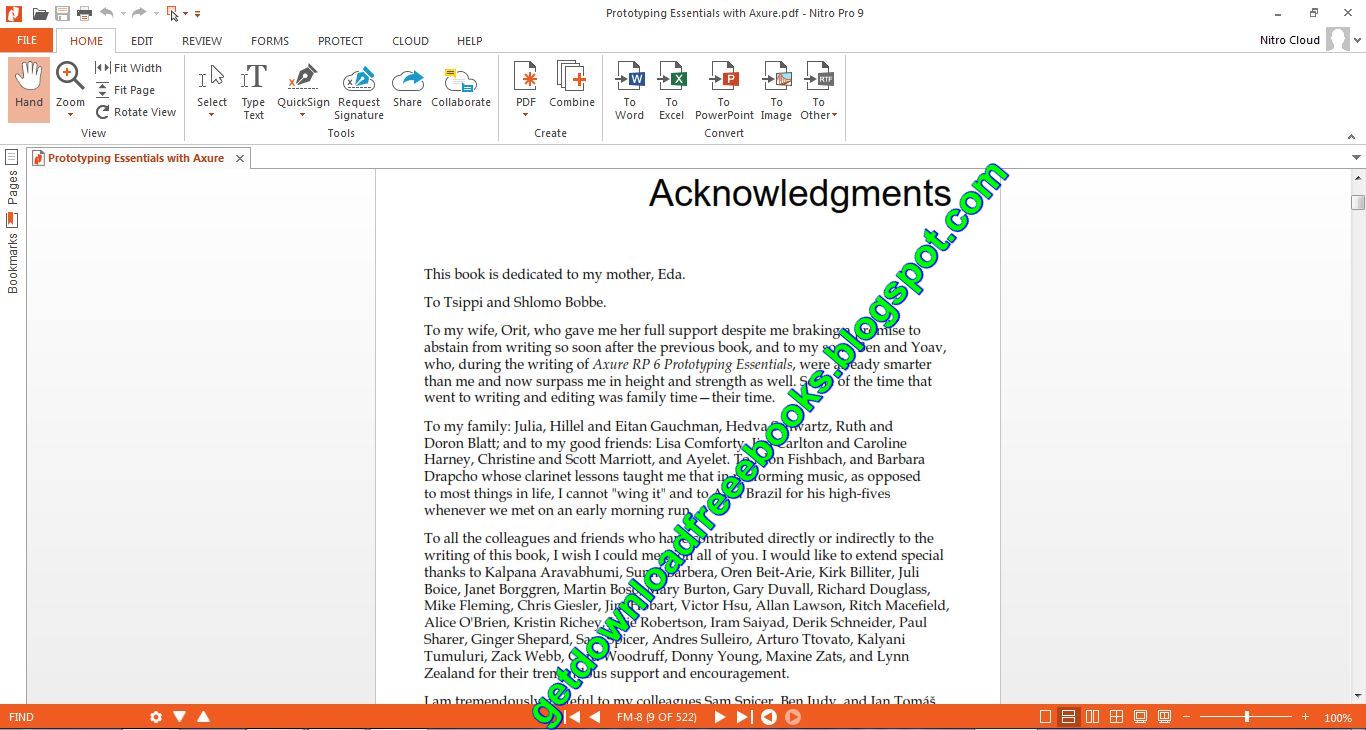Screen dimensions: 1366x730
Task: Go forward to the next view
Action: pyautogui.click(x=793, y=717)
